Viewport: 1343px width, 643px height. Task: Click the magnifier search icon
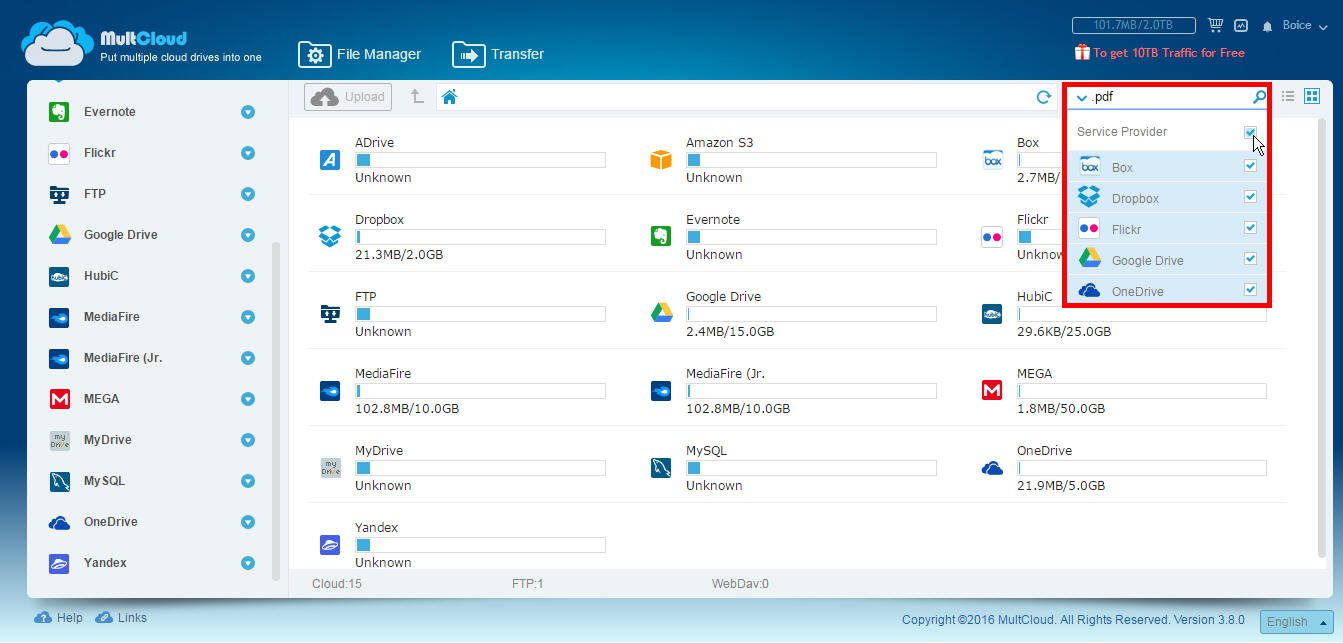click(1259, 97)
